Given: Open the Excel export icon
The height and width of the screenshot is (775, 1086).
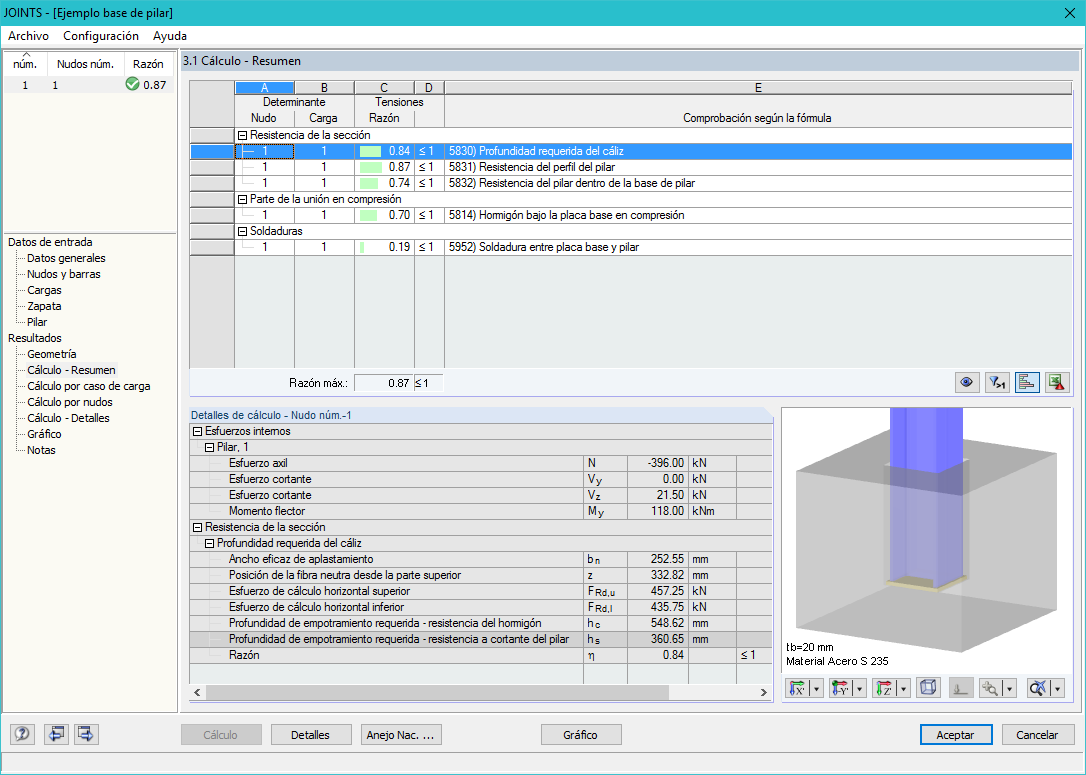Looking at the screenshot, I should pyautogui.click(x=1058, y=382).
